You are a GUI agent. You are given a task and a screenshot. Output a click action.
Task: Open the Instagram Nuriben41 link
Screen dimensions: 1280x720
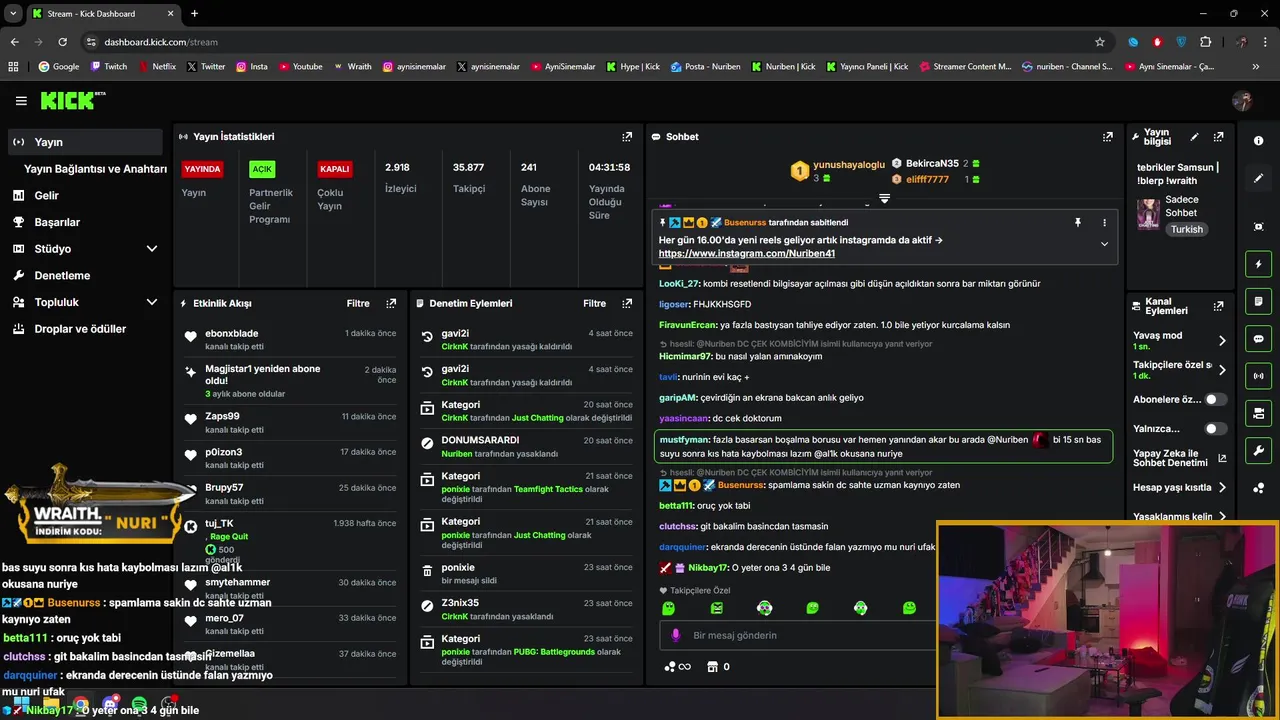(x=747, y=254)
